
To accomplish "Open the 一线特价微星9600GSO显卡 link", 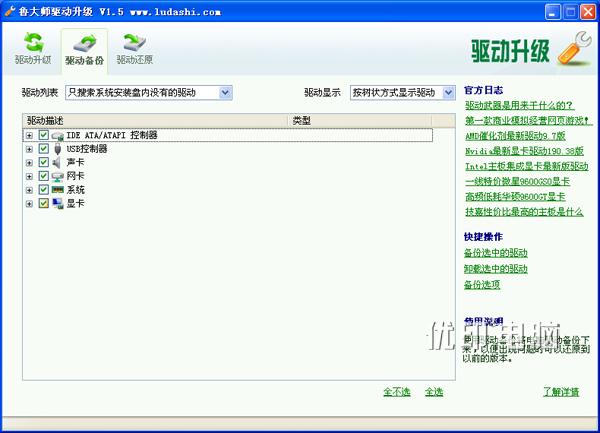I will pos(517,181).
